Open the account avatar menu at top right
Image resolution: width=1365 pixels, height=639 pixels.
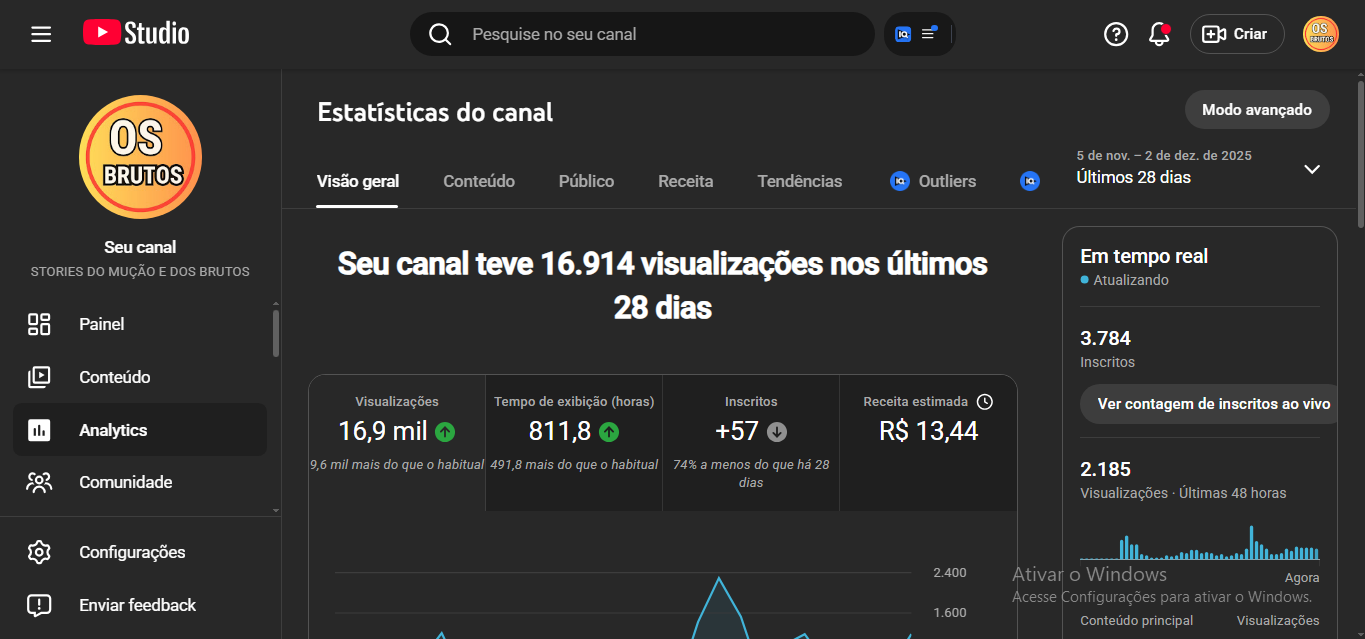click(1321, 34)
